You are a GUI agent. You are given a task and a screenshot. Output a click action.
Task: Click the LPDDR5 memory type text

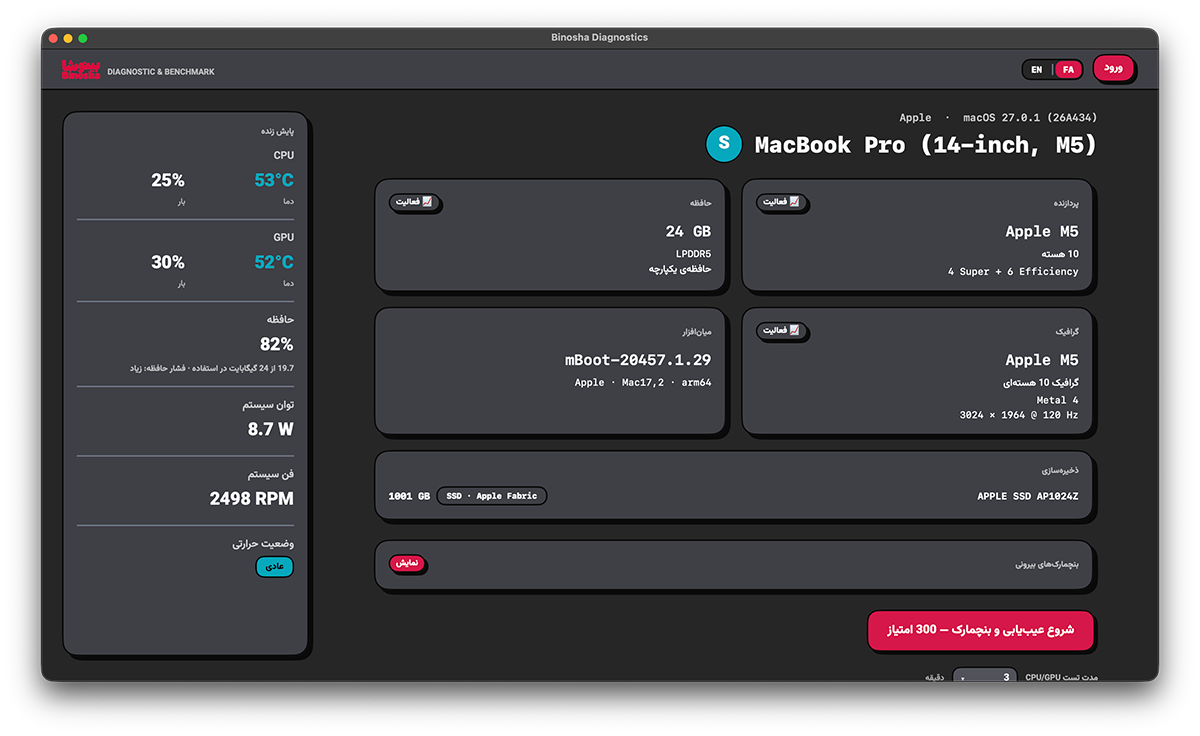tap(693, 255)
